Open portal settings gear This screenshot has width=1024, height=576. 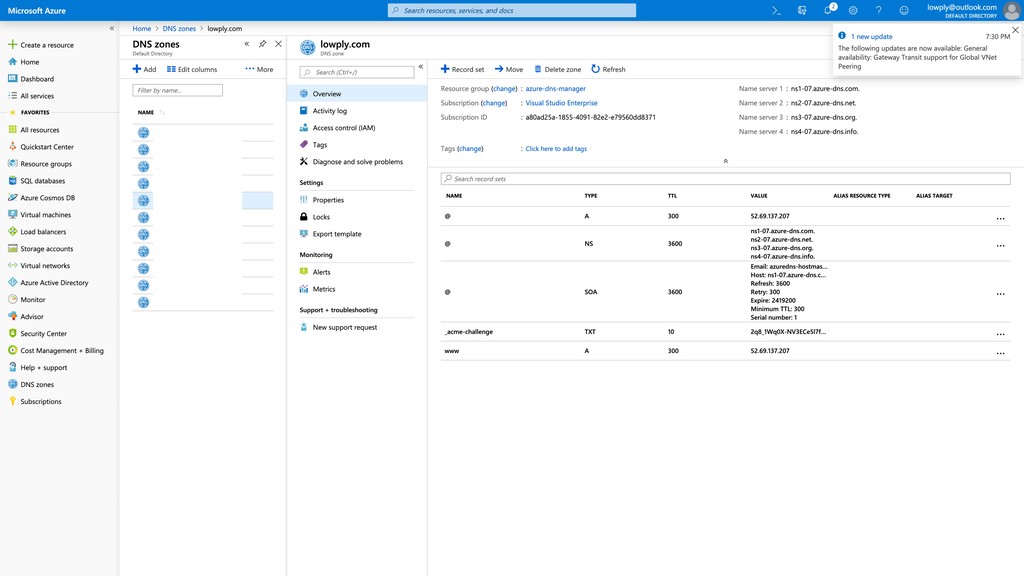853,10
